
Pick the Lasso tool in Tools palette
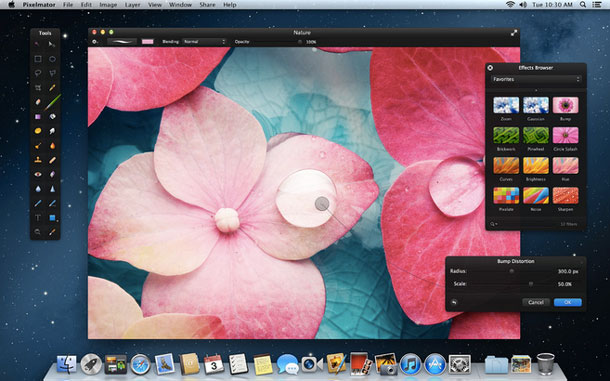coord(38,73)
